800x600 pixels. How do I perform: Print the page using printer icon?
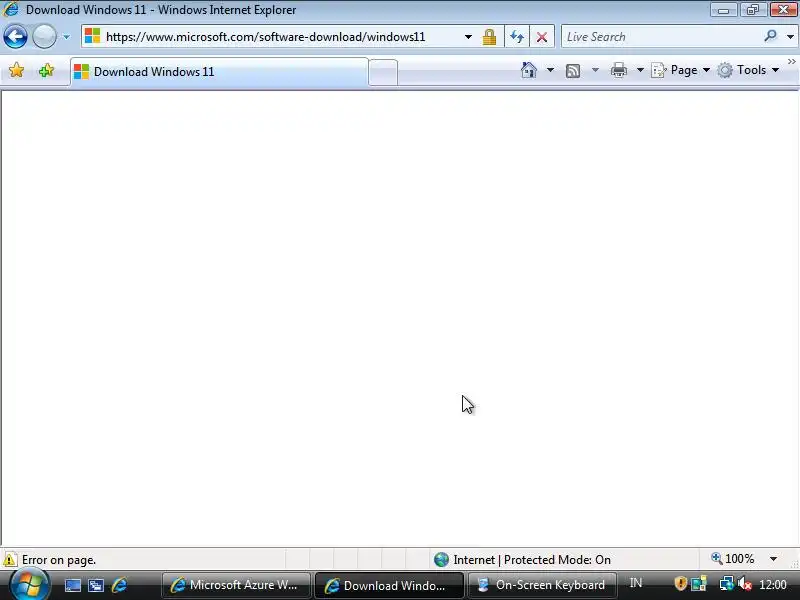pos(619,70)
